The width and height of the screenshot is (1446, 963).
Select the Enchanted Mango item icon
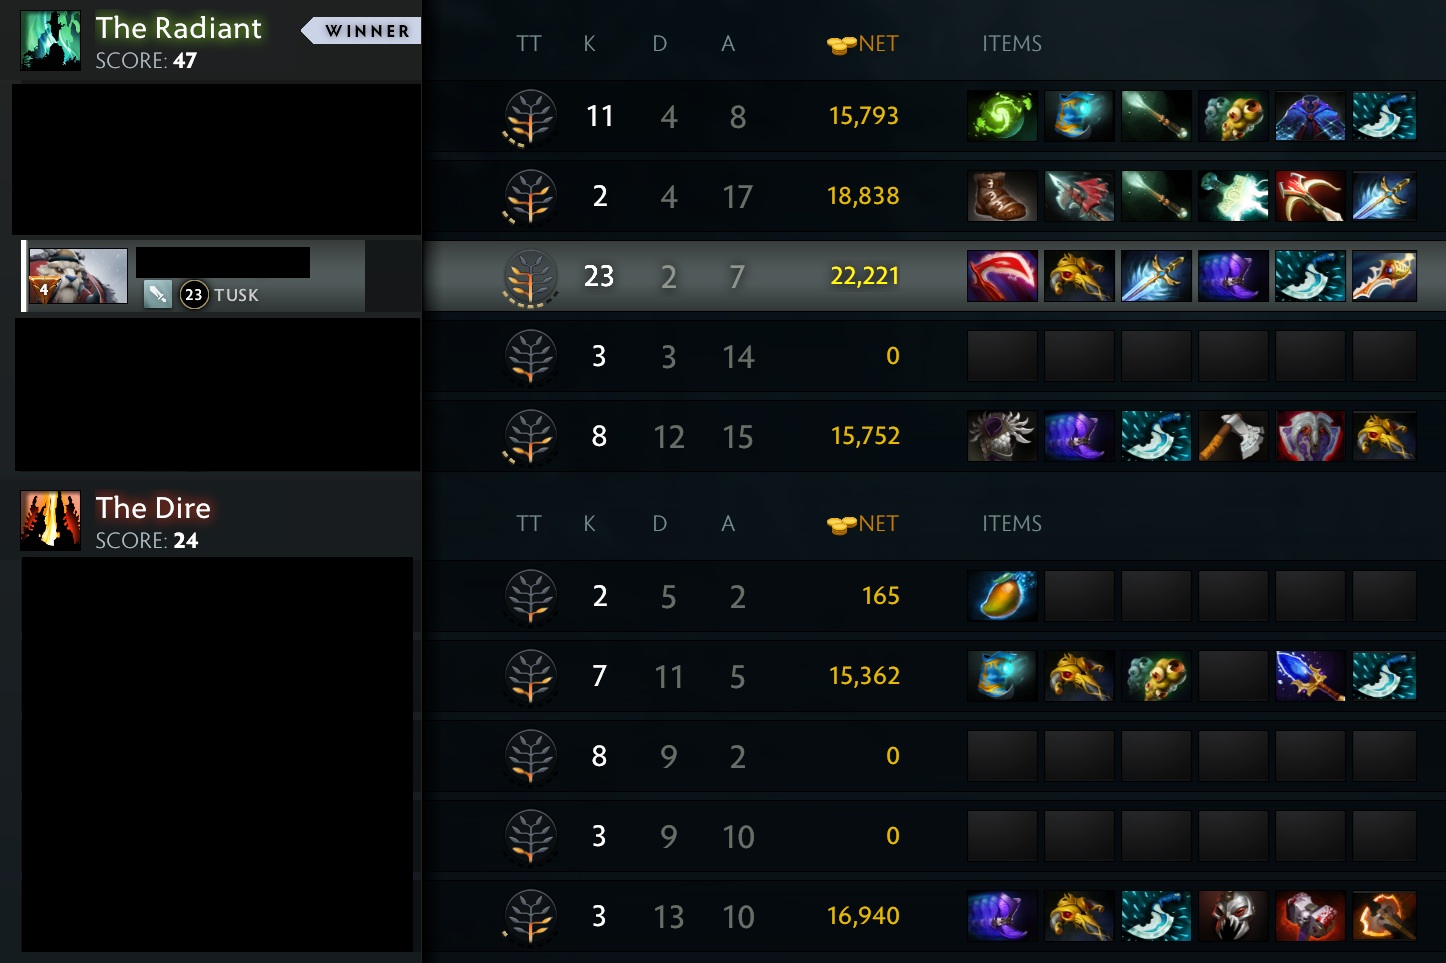(x=1002, y=596)
